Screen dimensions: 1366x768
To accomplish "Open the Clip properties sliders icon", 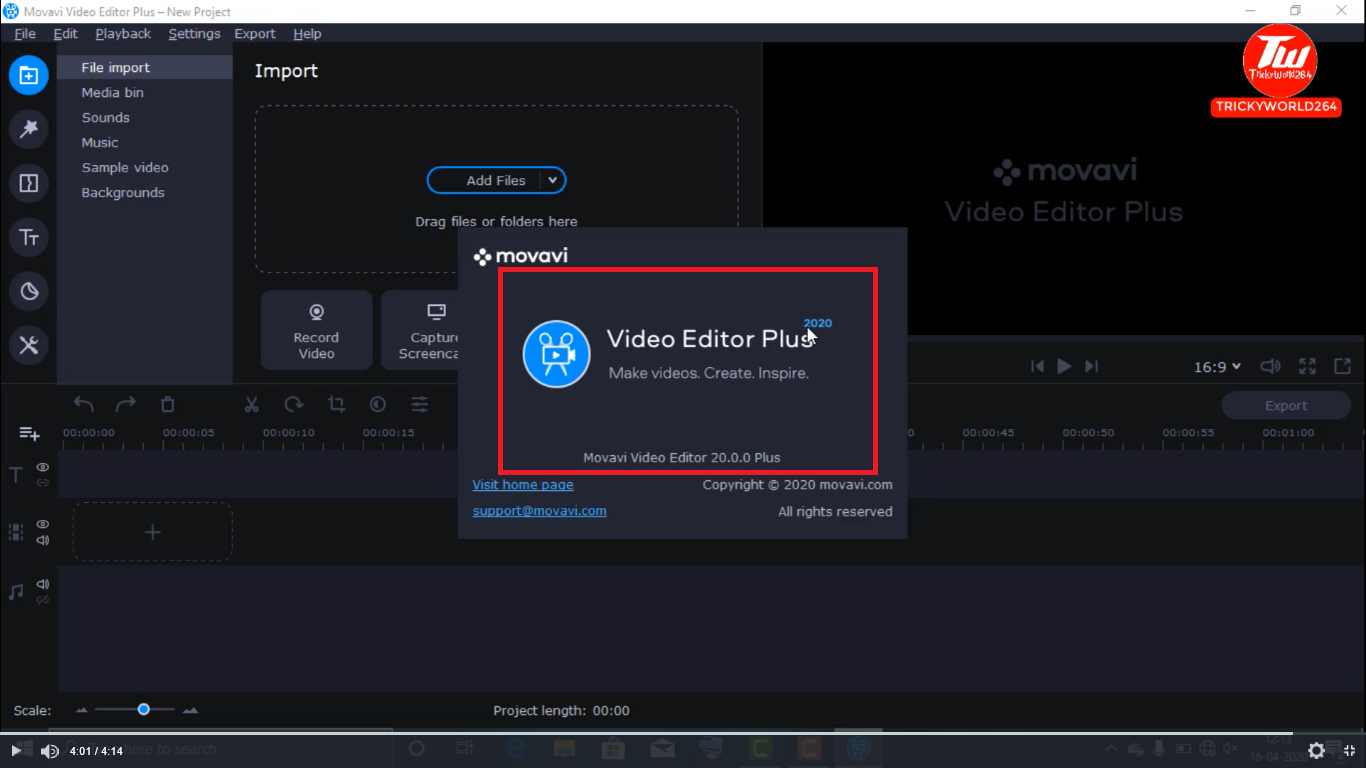I will 420,405.
